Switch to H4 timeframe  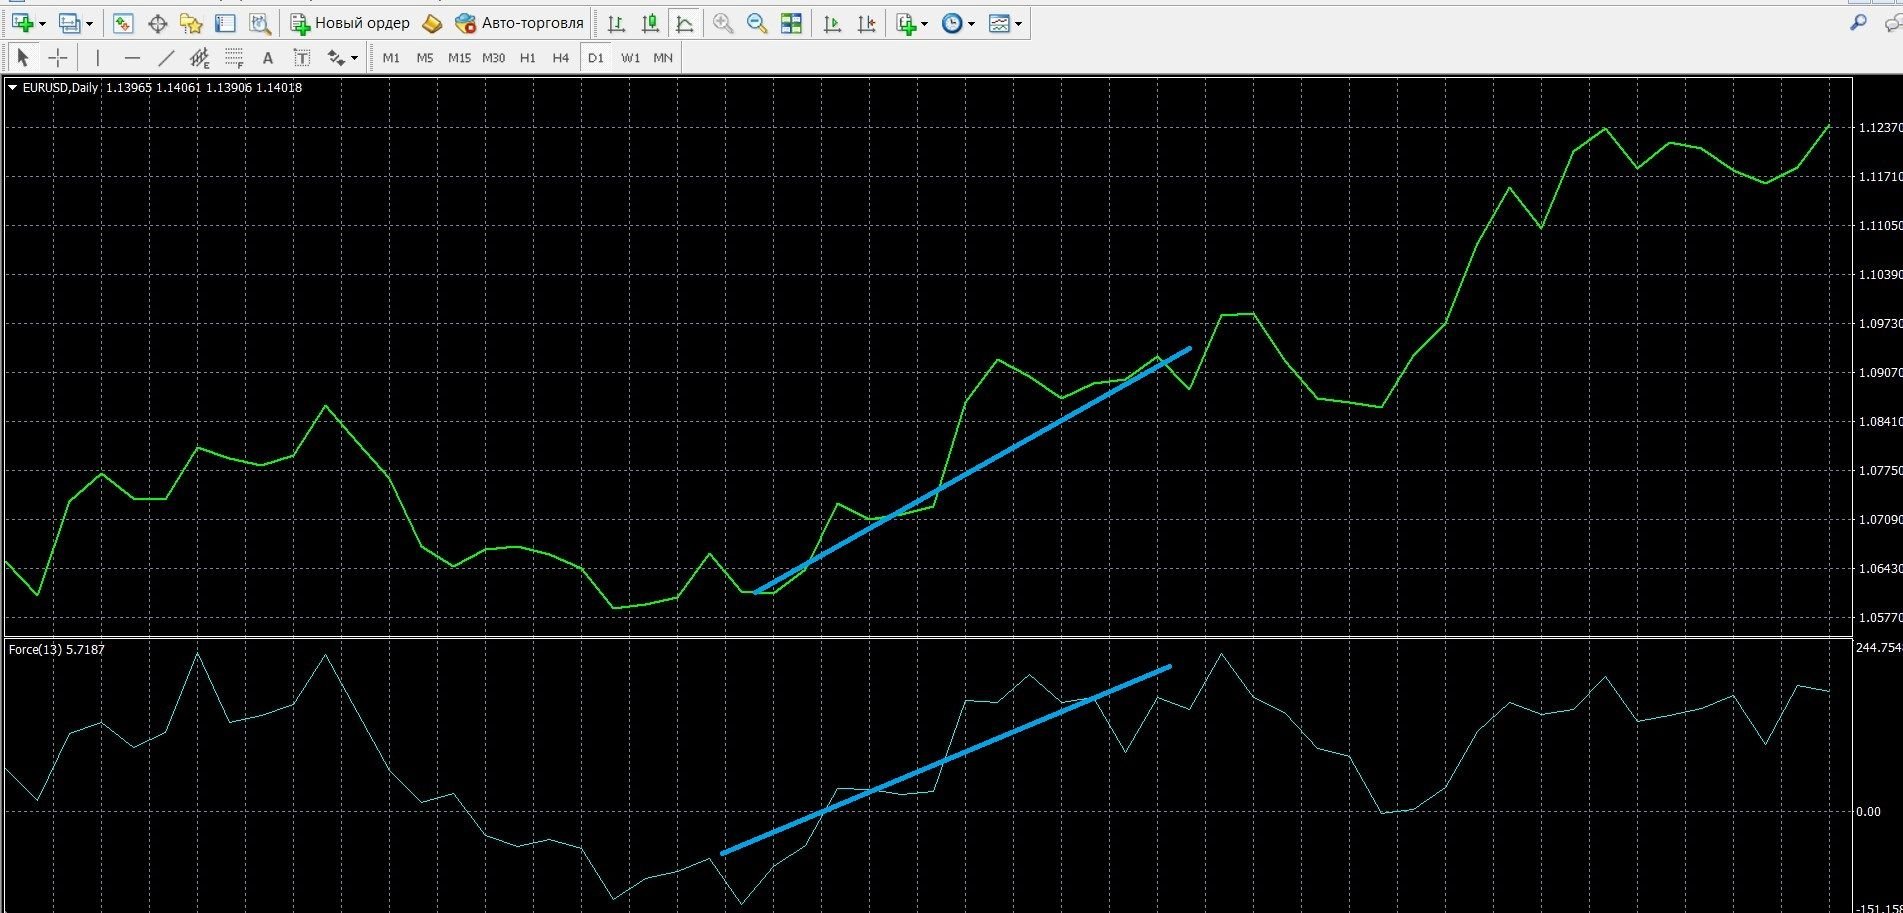click(x=560, y=58)
